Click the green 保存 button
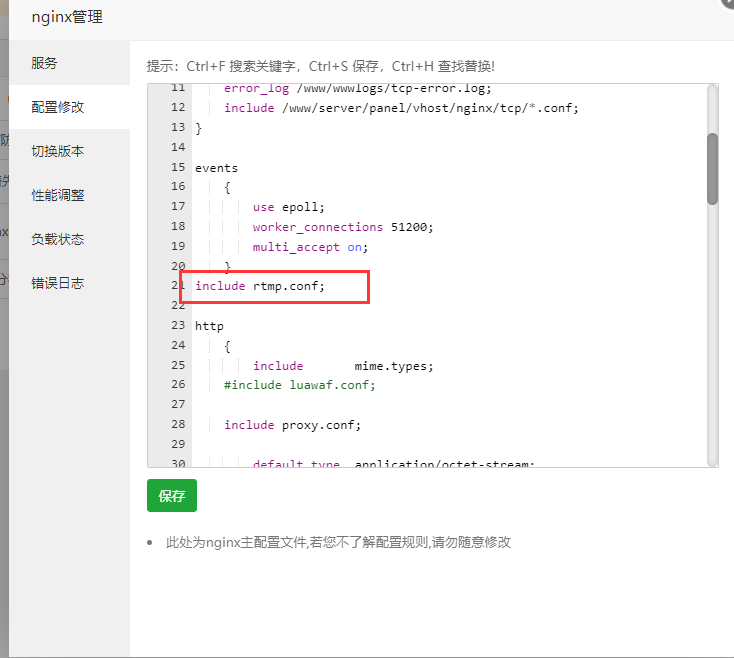This screenshot has height=658, width=734. tap(172, 495)
